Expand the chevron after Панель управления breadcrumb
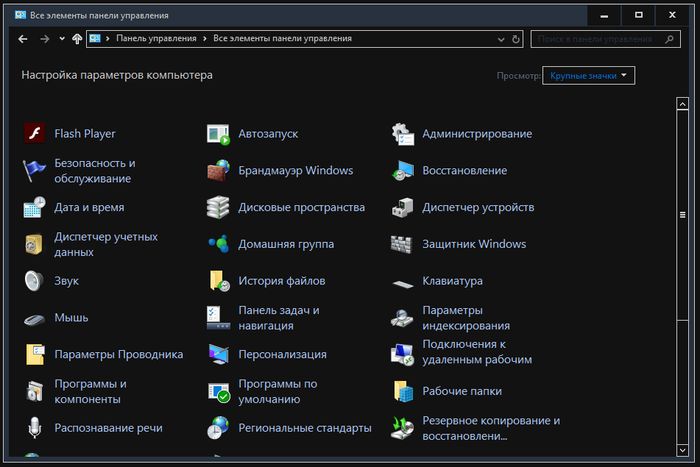 206,39
